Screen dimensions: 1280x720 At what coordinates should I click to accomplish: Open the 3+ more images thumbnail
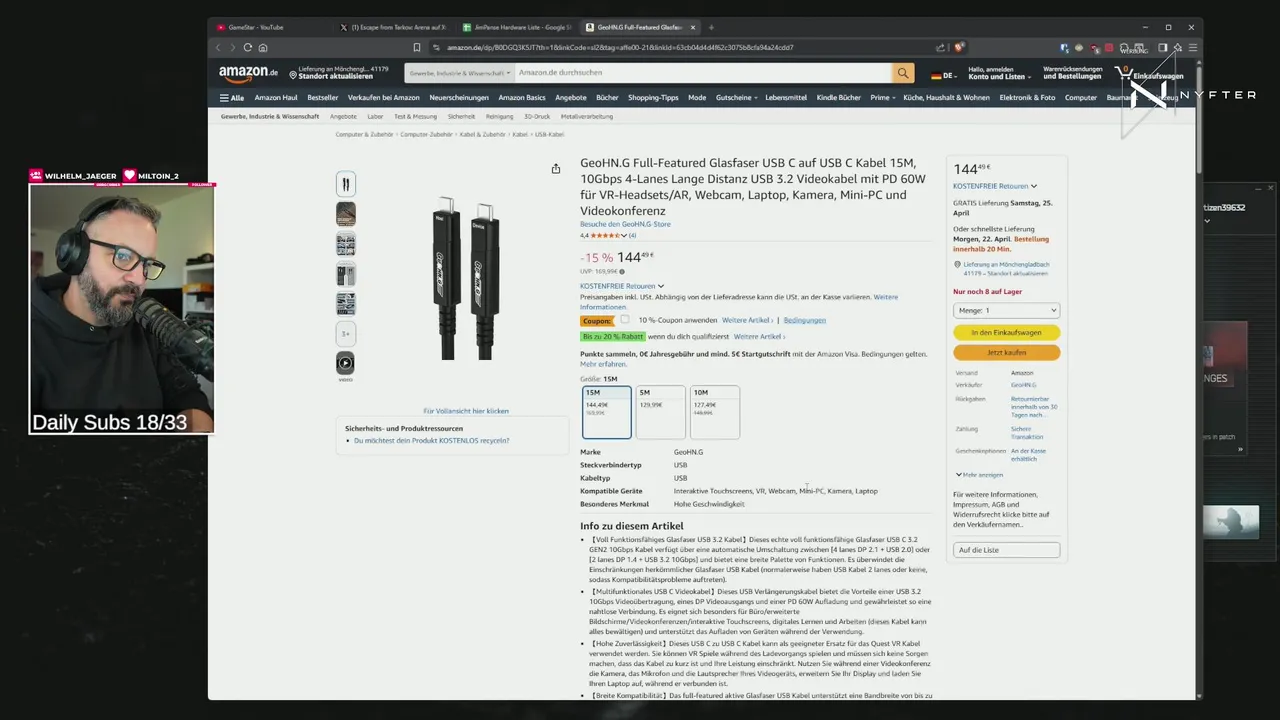[345, 334]
